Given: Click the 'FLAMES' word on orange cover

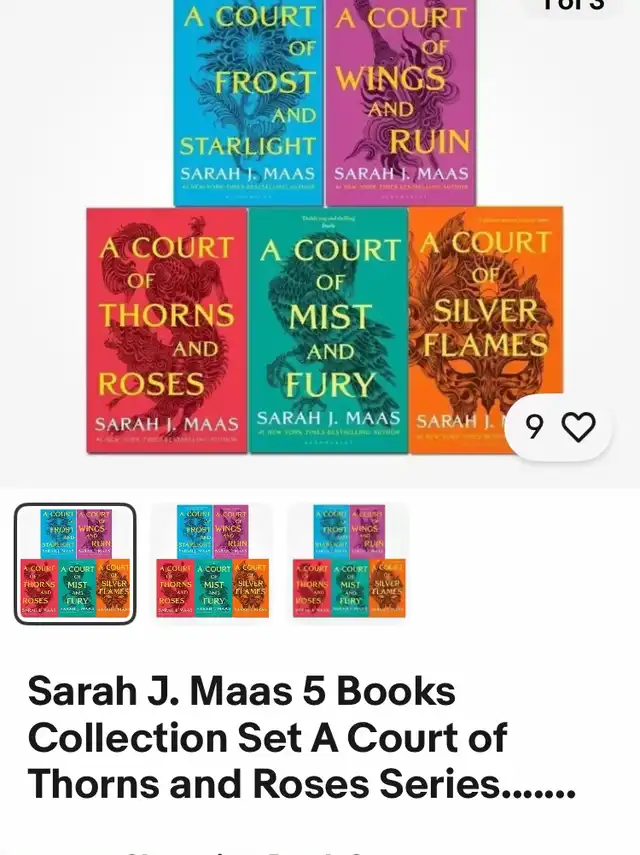Looking at the screenshot, I should click(x=485, y=345).
